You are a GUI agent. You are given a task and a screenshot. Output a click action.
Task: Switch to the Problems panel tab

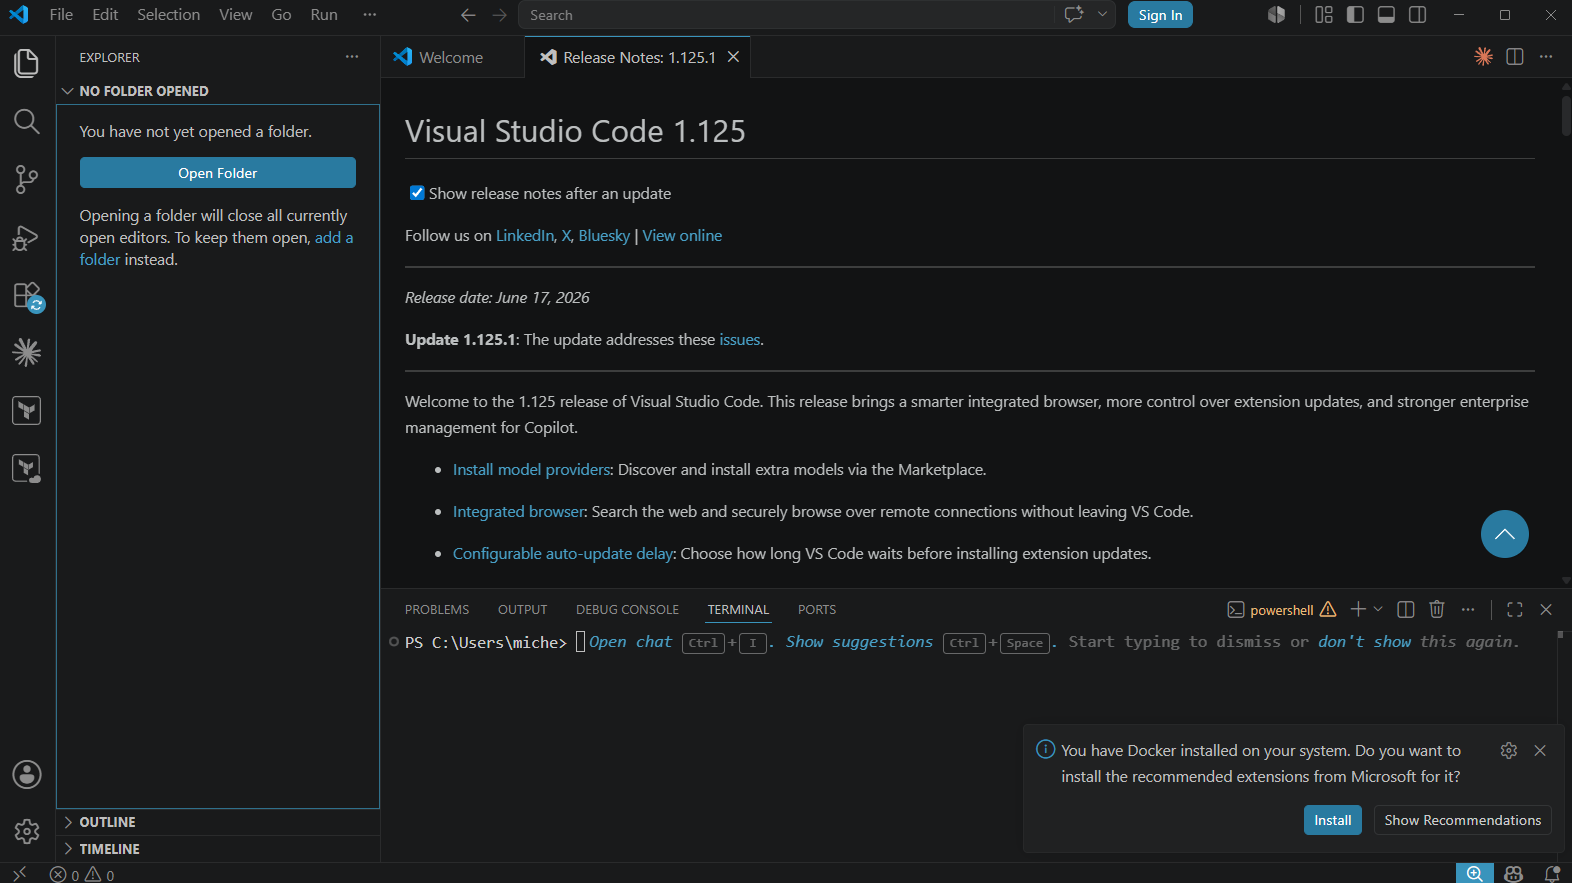(437, 610)
